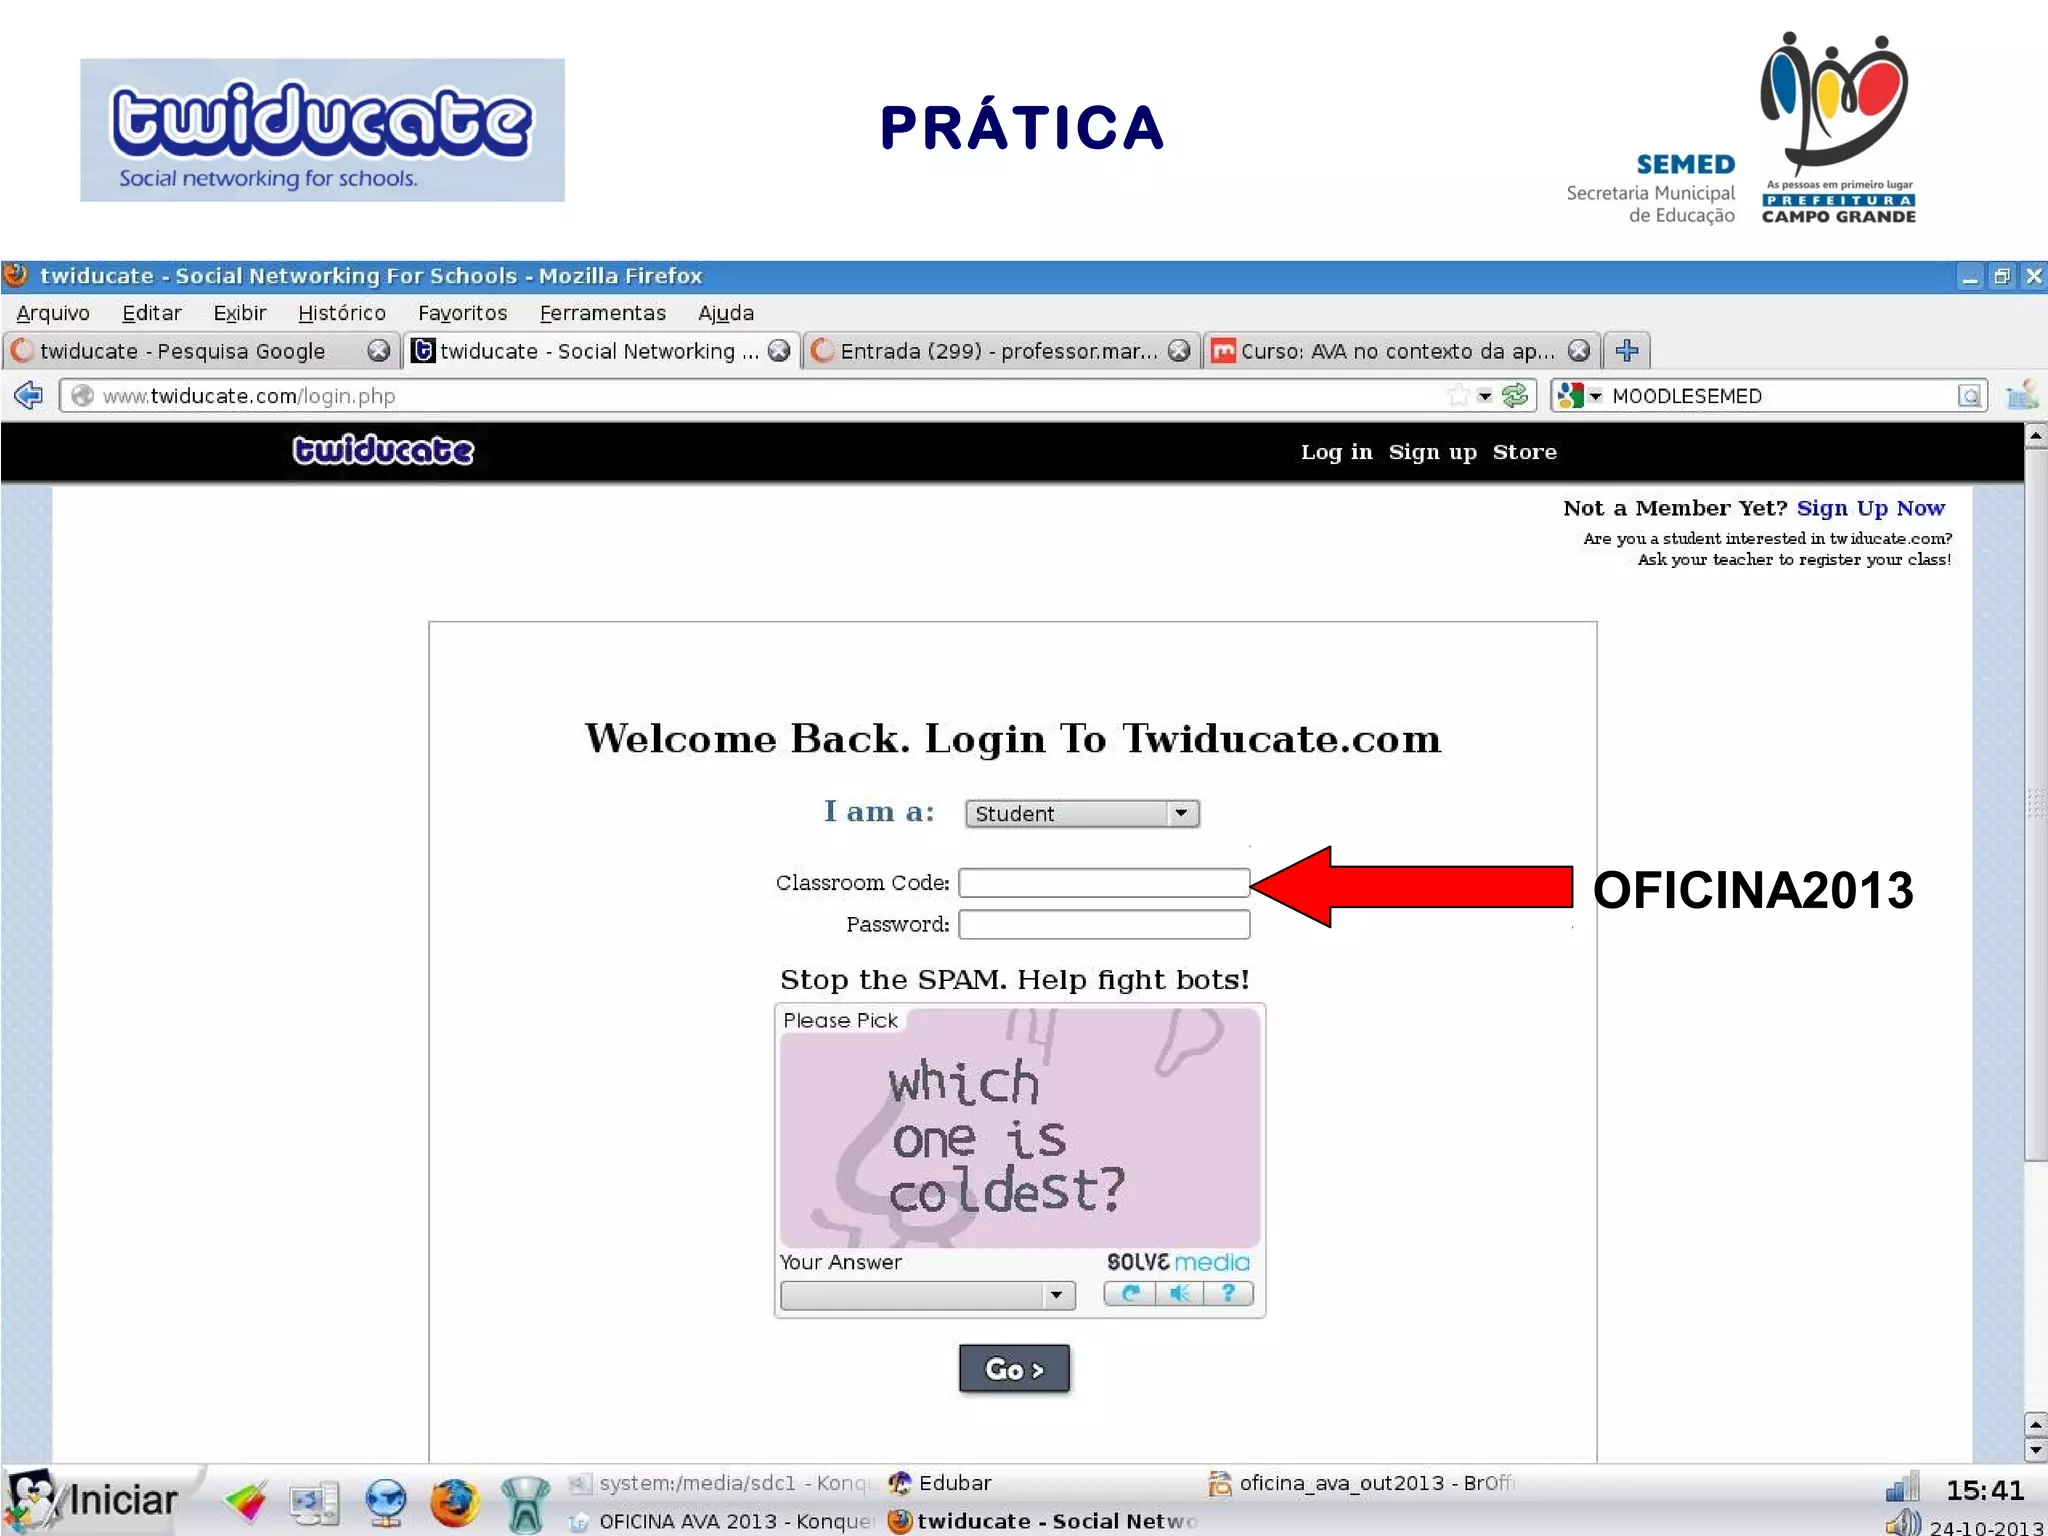
Task: Click the computer monitor icon in taskbar
Action: pyautogui.click(x=315, y=1502)
